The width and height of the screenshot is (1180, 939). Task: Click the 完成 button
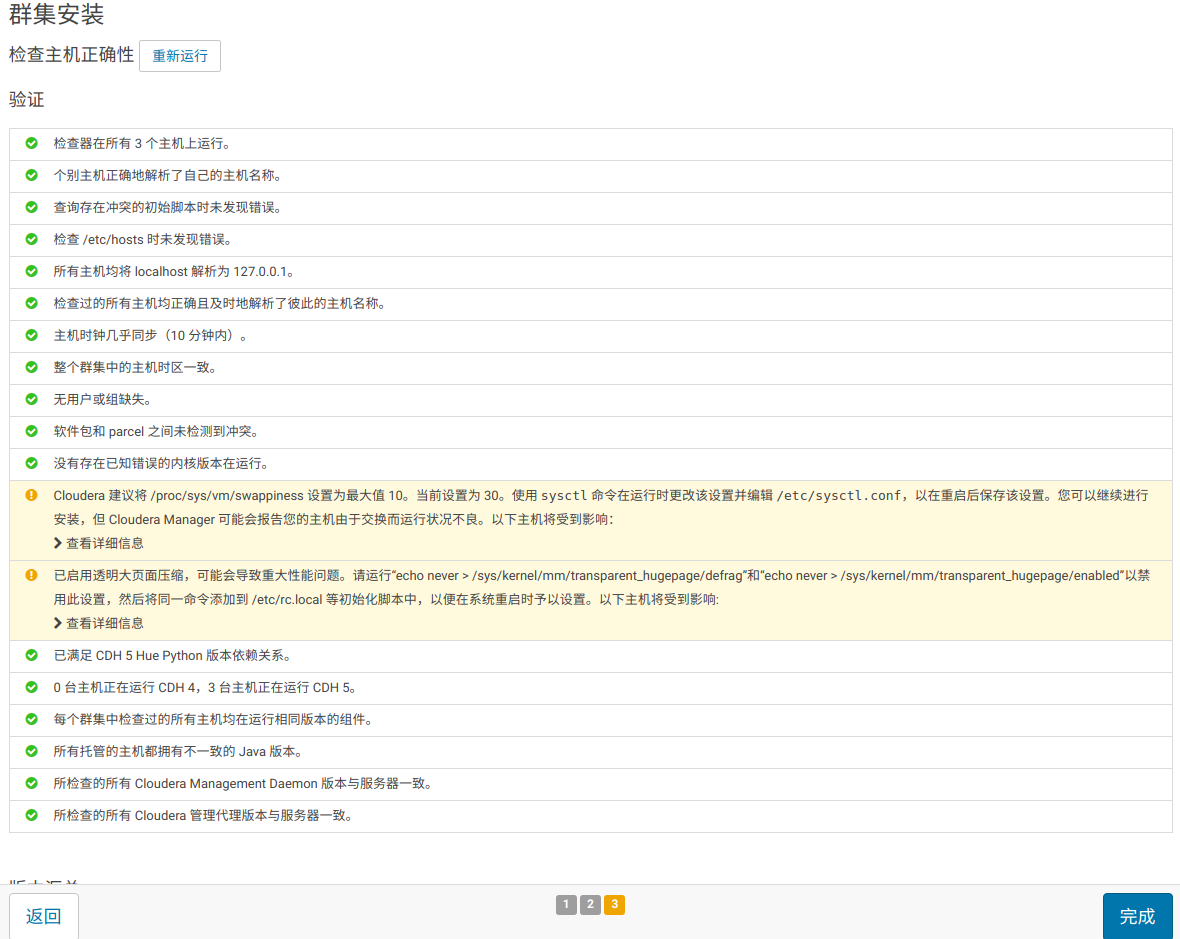click(1137, 916)
